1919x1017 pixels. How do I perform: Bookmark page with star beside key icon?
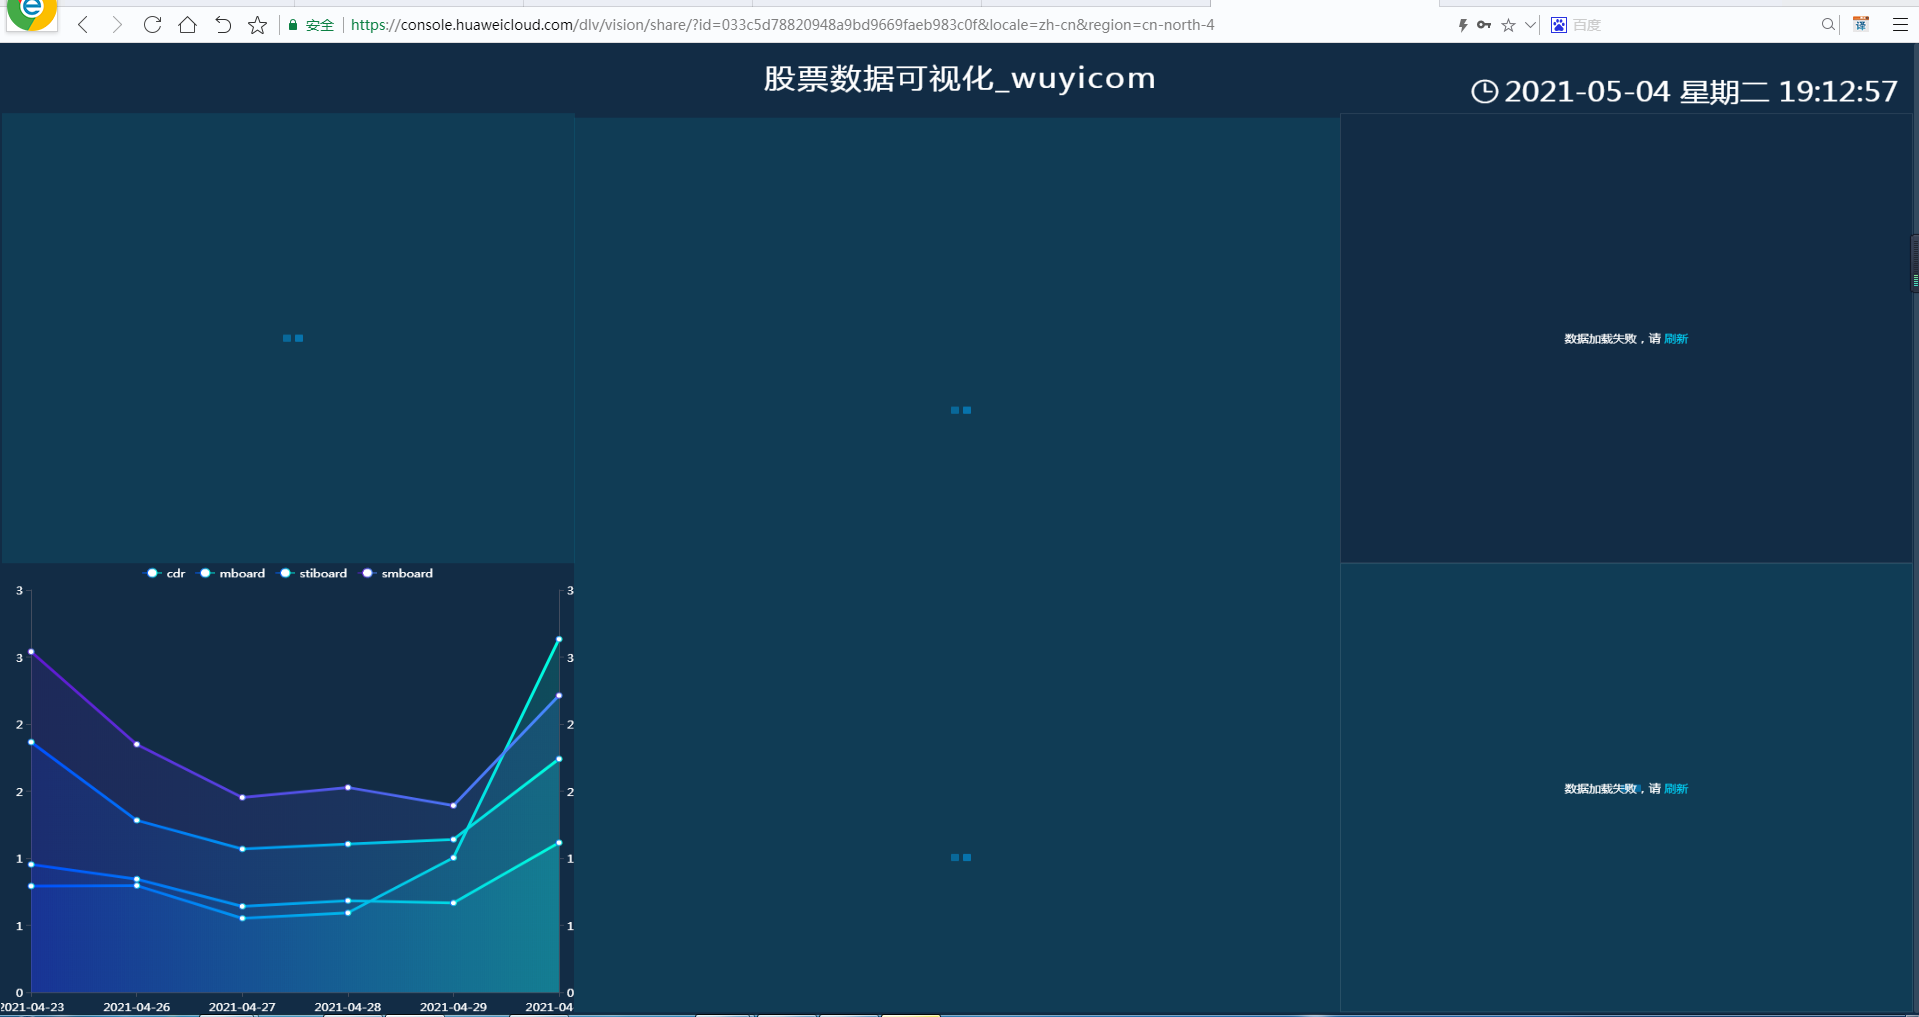coord(1509,25)
